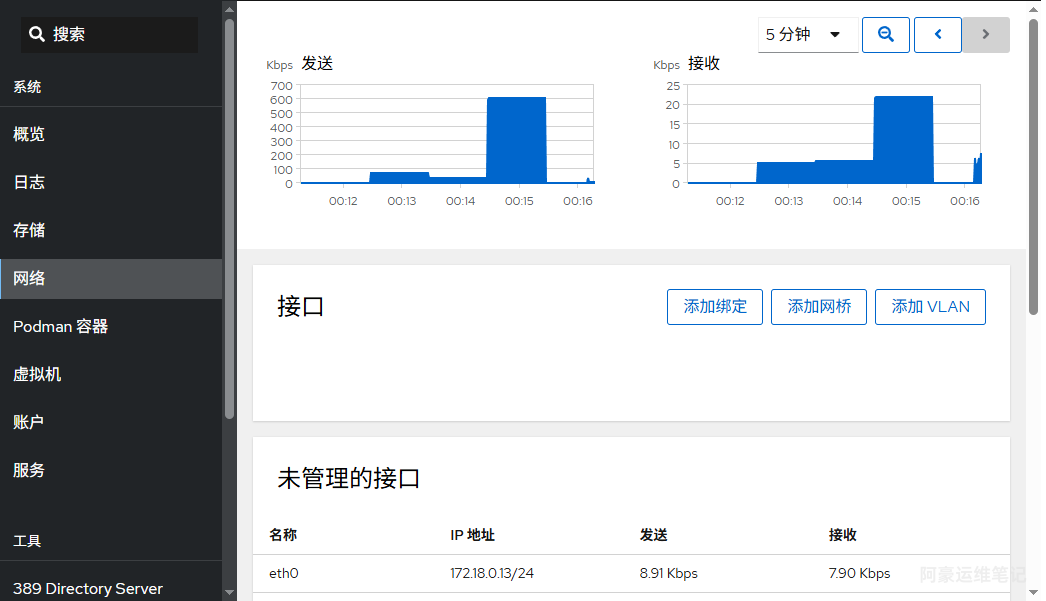The height and width of the screenshot is (601, 1046).
Task: Click the 工具 section heading
Action: 27,541
